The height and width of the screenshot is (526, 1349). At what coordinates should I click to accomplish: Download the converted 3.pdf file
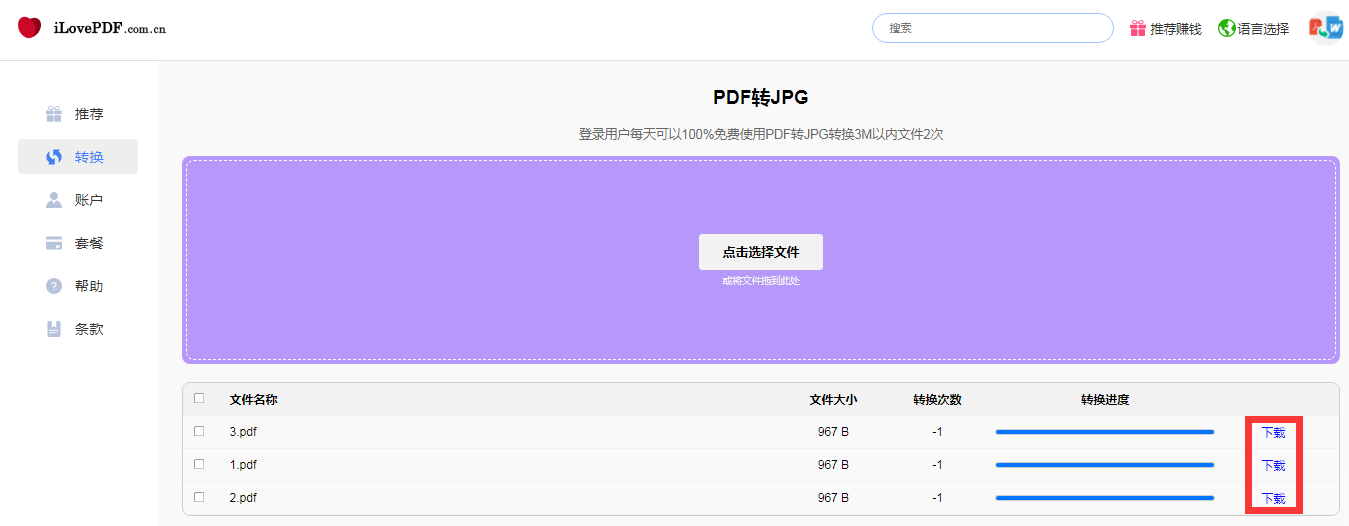(1273, 433)
